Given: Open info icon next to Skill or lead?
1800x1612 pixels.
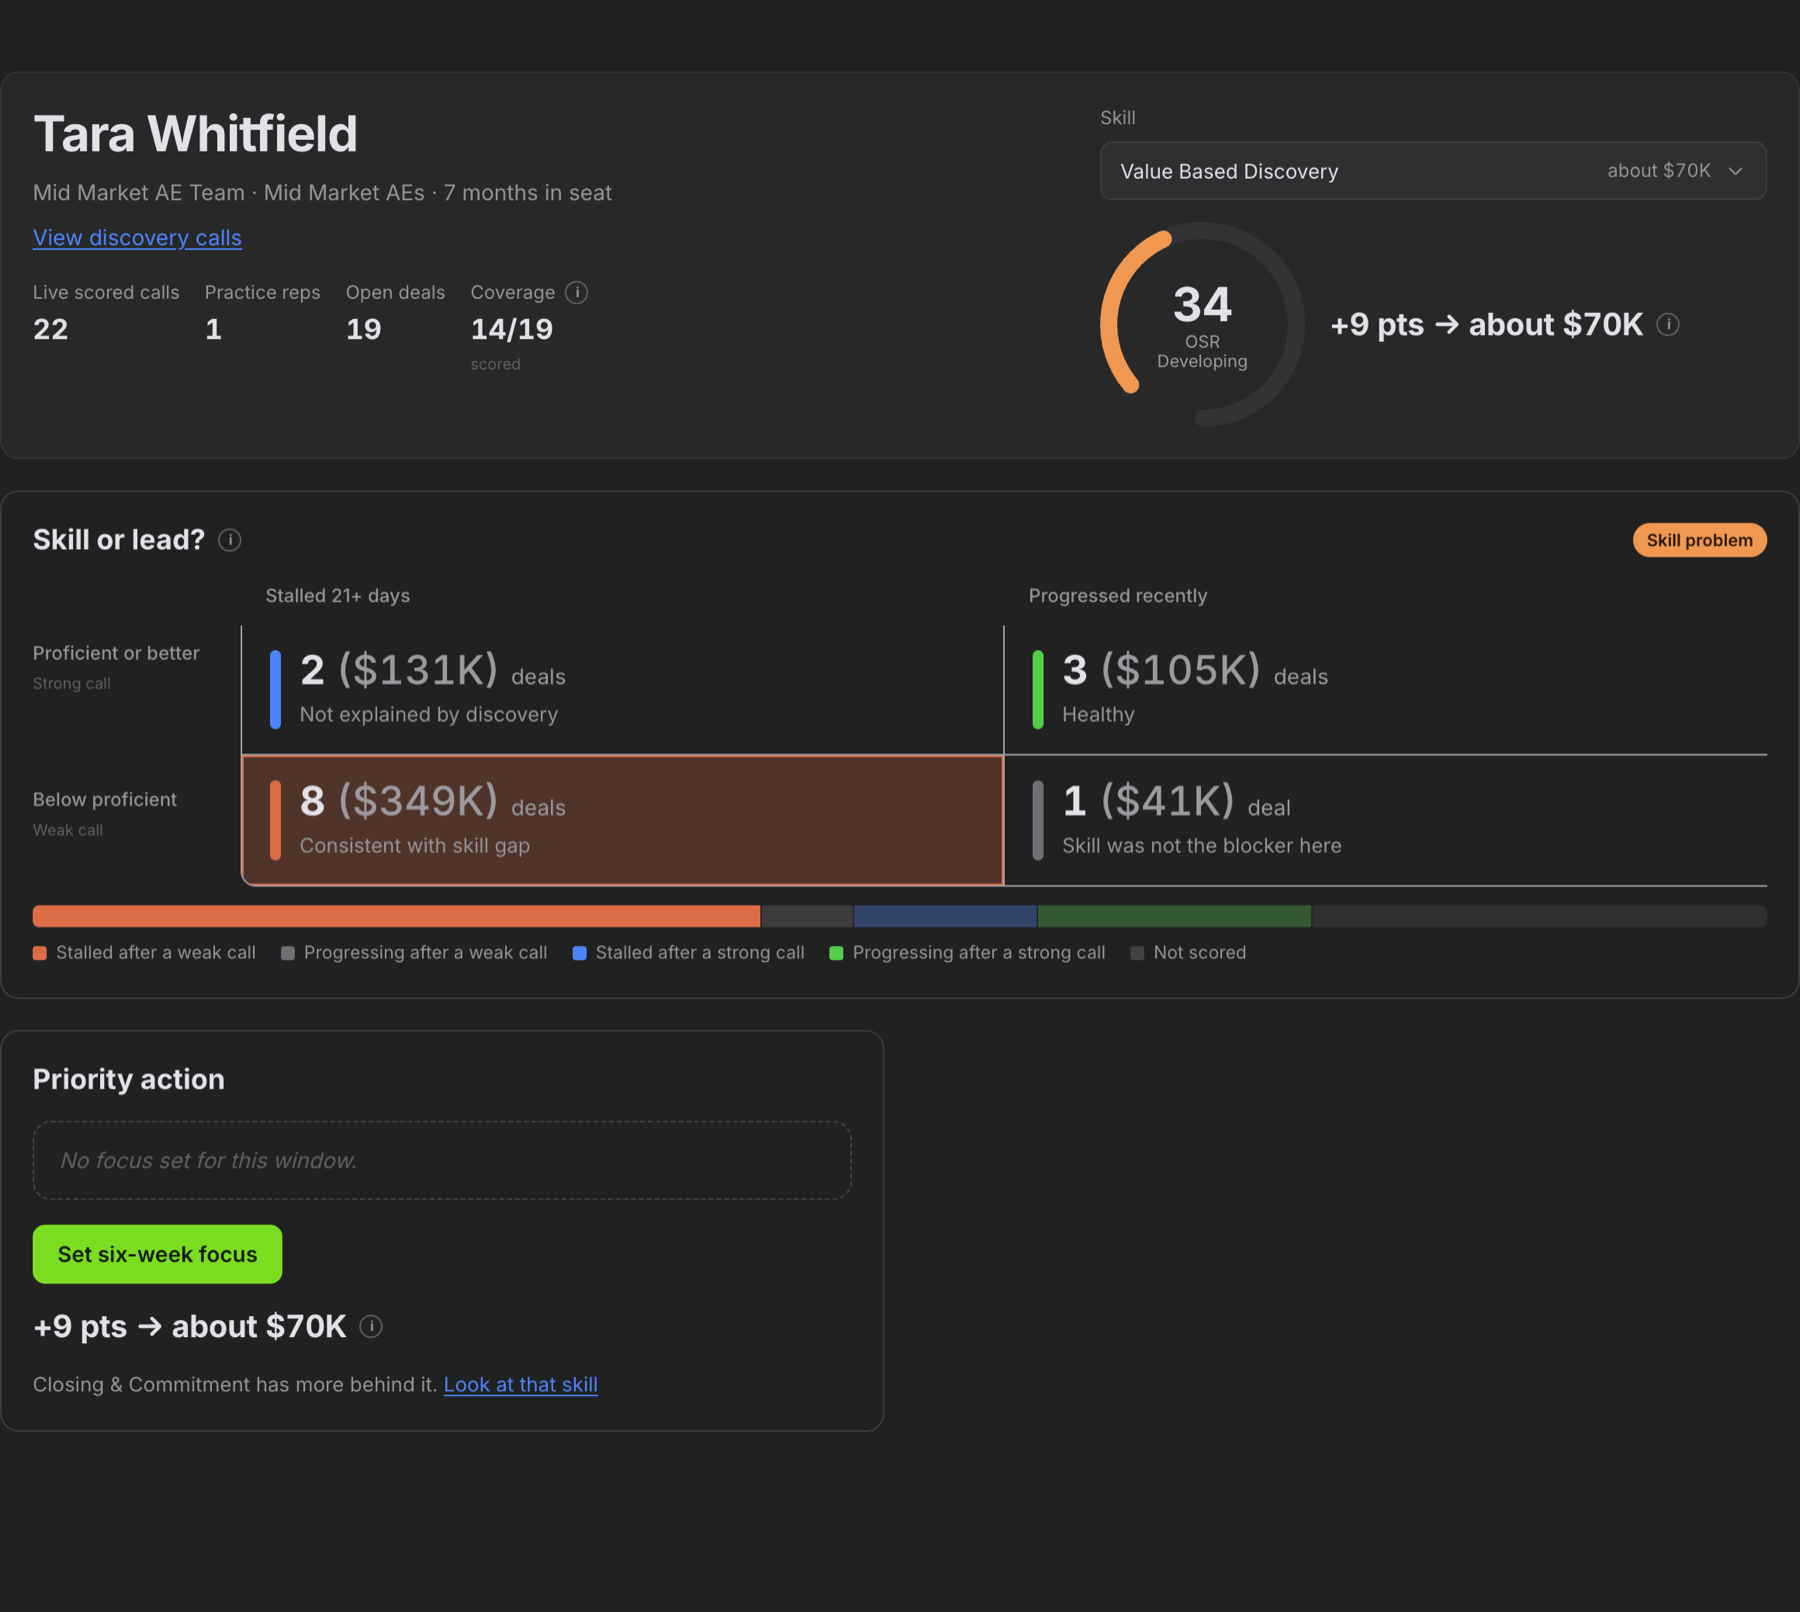Looking at the screenshot, I should 230,540.
